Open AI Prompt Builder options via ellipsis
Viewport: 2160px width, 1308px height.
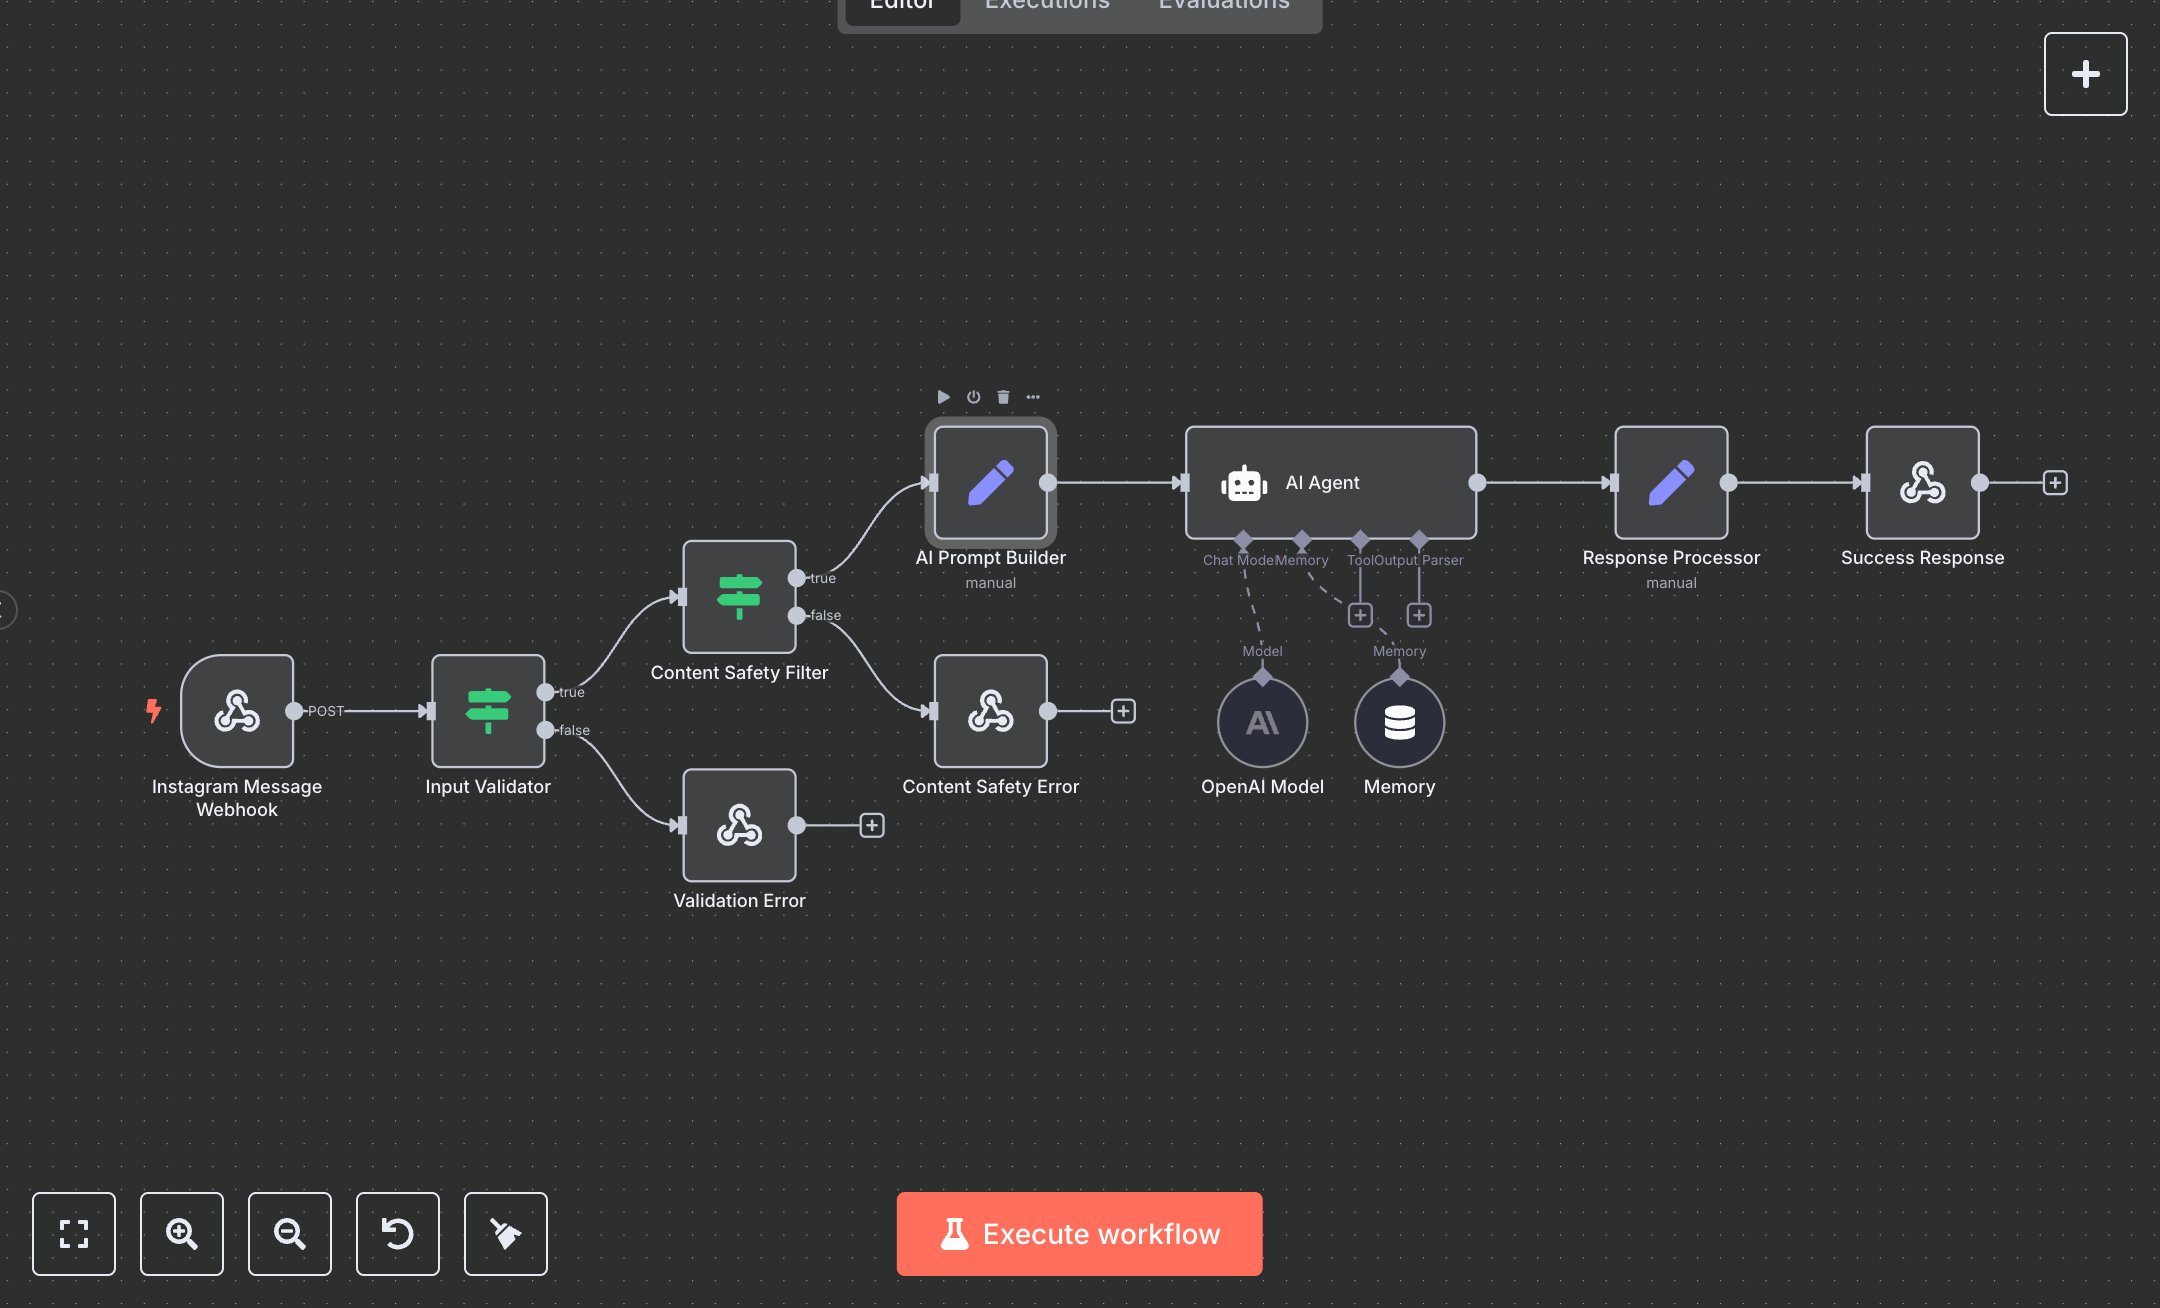pyautogui.click(x=1033, y=396)
